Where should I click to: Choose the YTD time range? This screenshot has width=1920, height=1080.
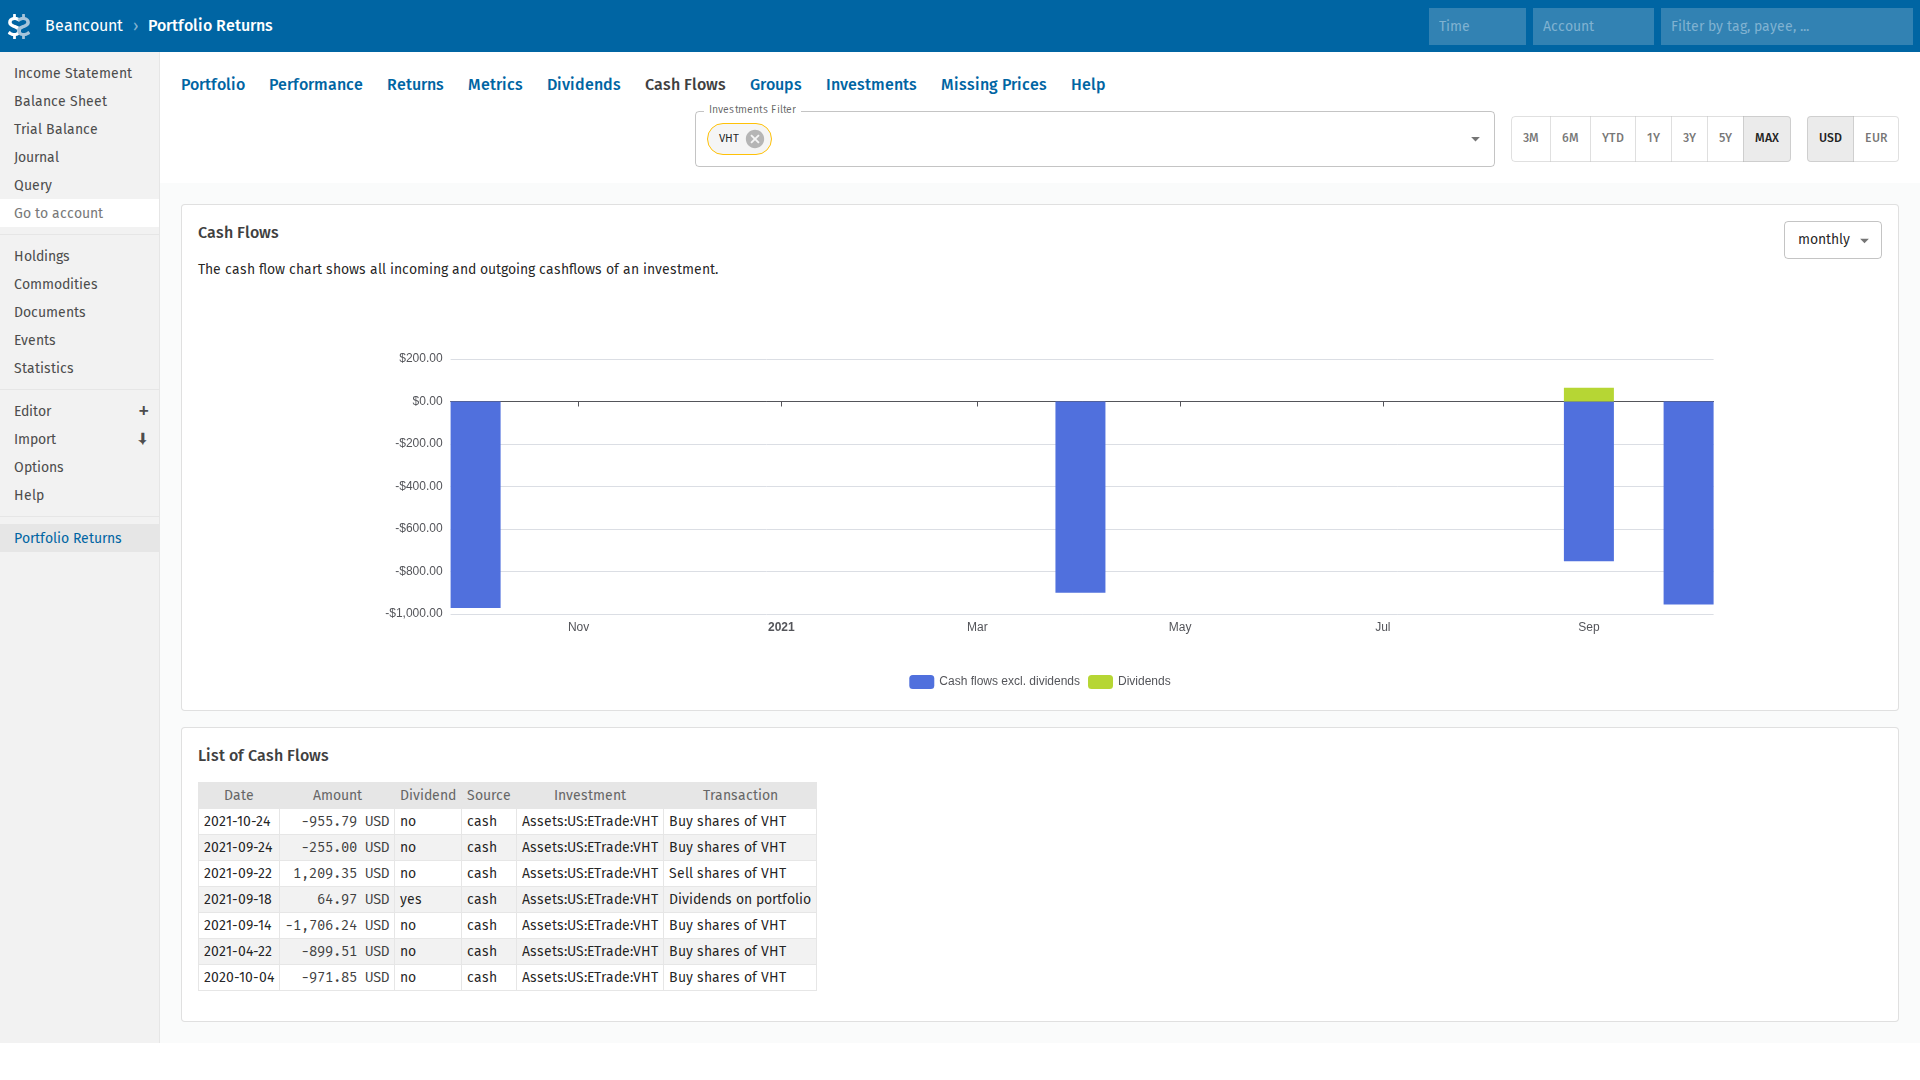[1612, 138]
